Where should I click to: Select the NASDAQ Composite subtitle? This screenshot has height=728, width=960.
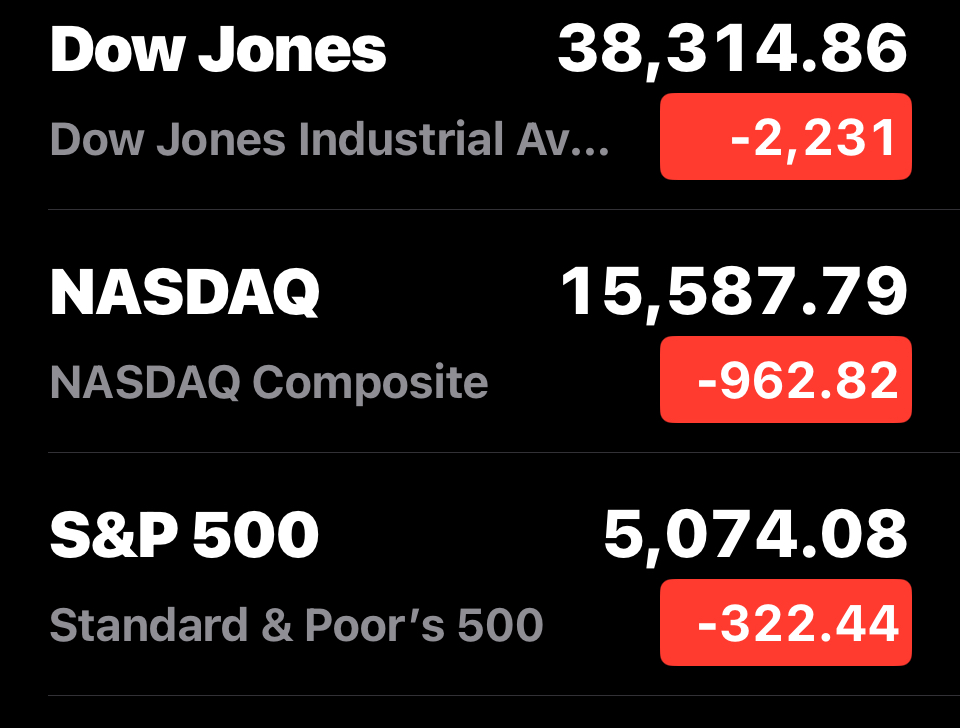[269, 382]
